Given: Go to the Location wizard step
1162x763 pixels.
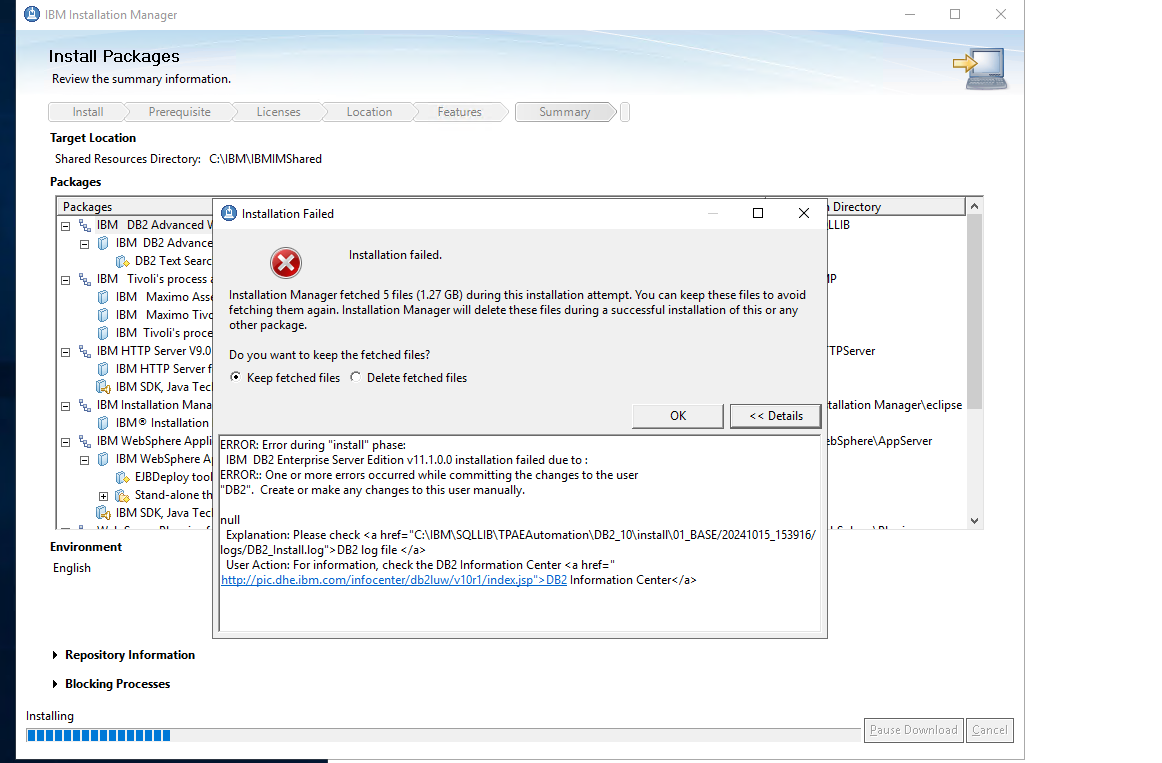Looking at the screenshot, I should (x=369, y=112).
